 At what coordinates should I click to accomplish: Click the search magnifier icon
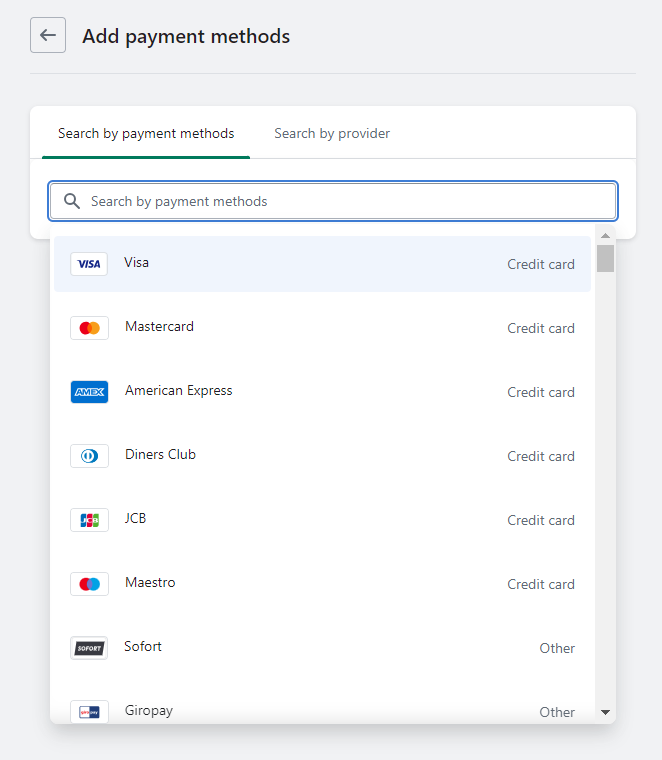72,201
